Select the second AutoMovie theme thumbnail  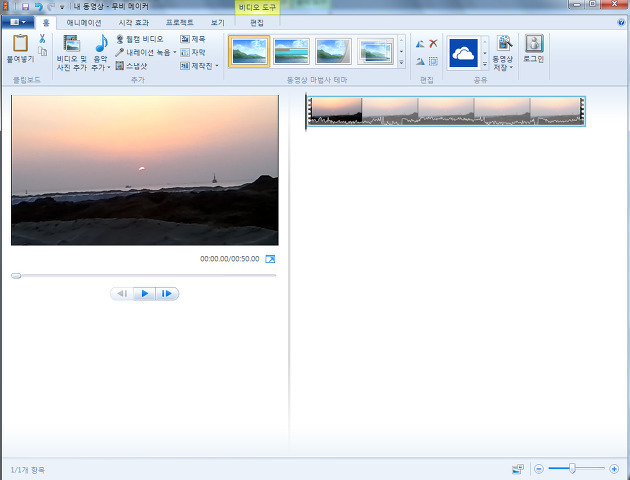(291, 51)
